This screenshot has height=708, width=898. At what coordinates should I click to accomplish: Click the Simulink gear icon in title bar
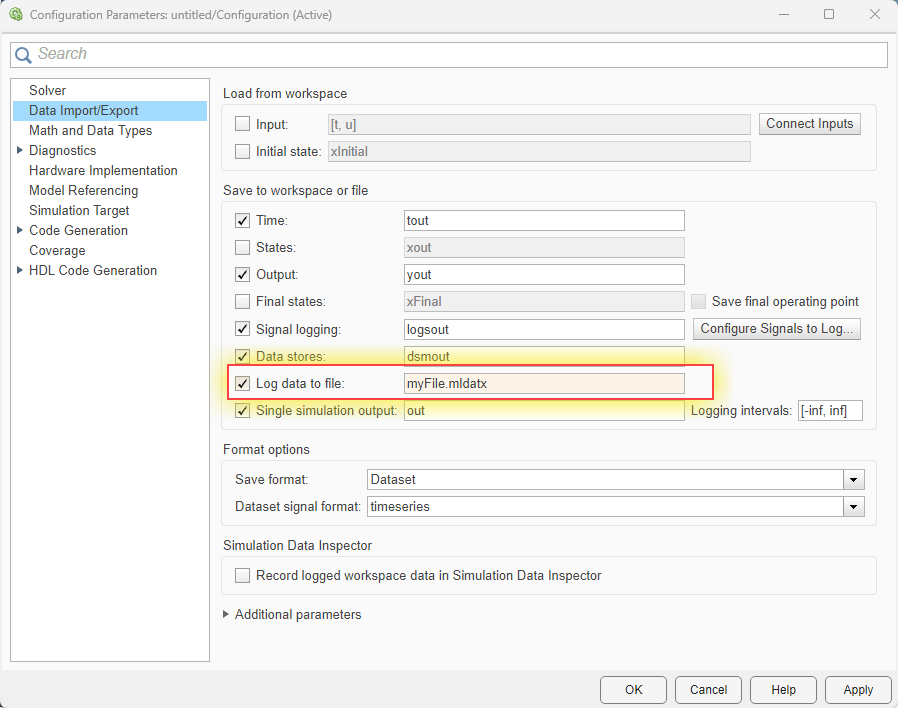16,14
